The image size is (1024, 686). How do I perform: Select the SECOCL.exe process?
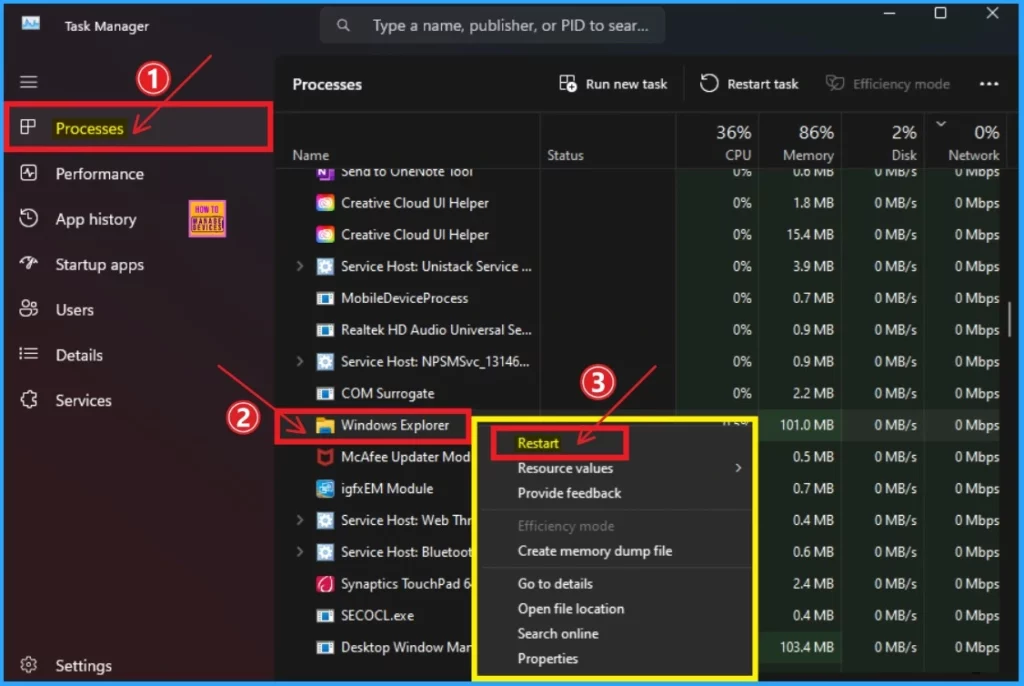[x=377, y=615]
